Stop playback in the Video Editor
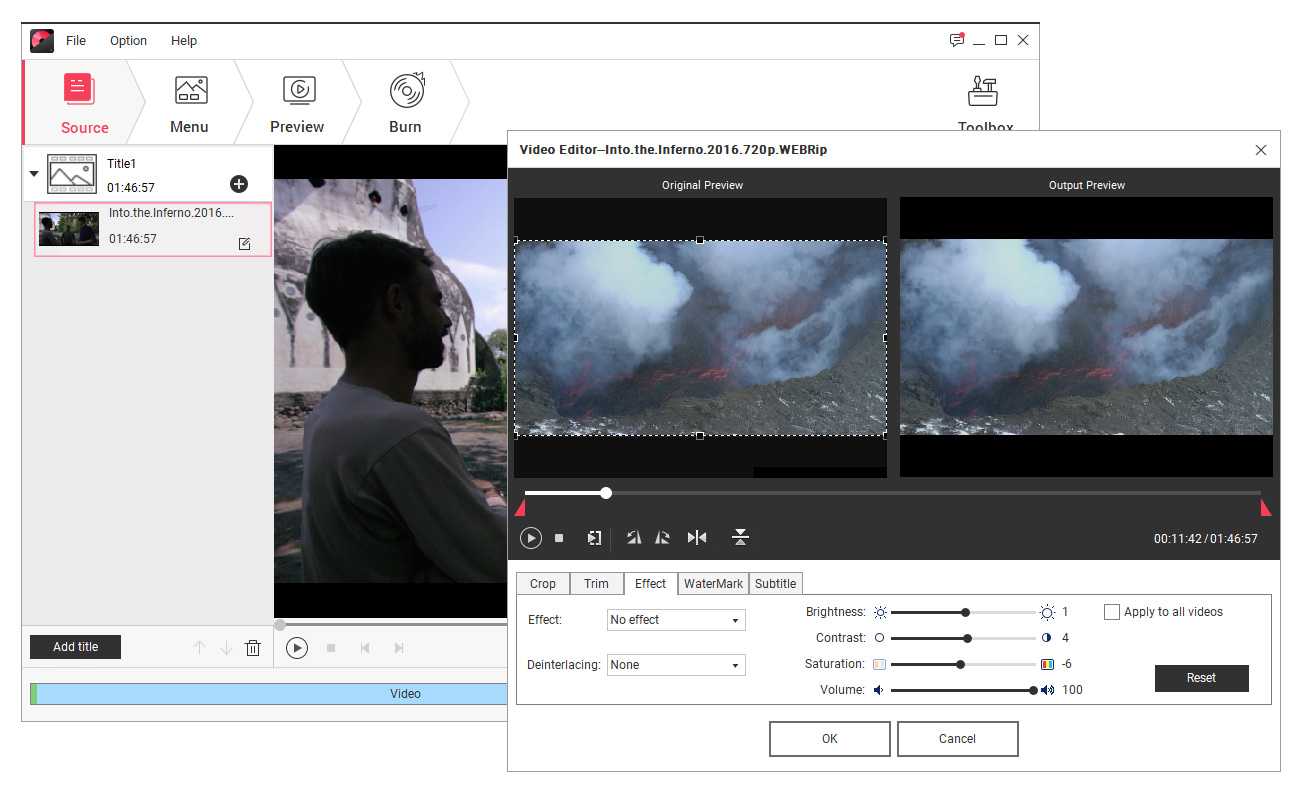The image size is (1313, 795). pos(559,538)
